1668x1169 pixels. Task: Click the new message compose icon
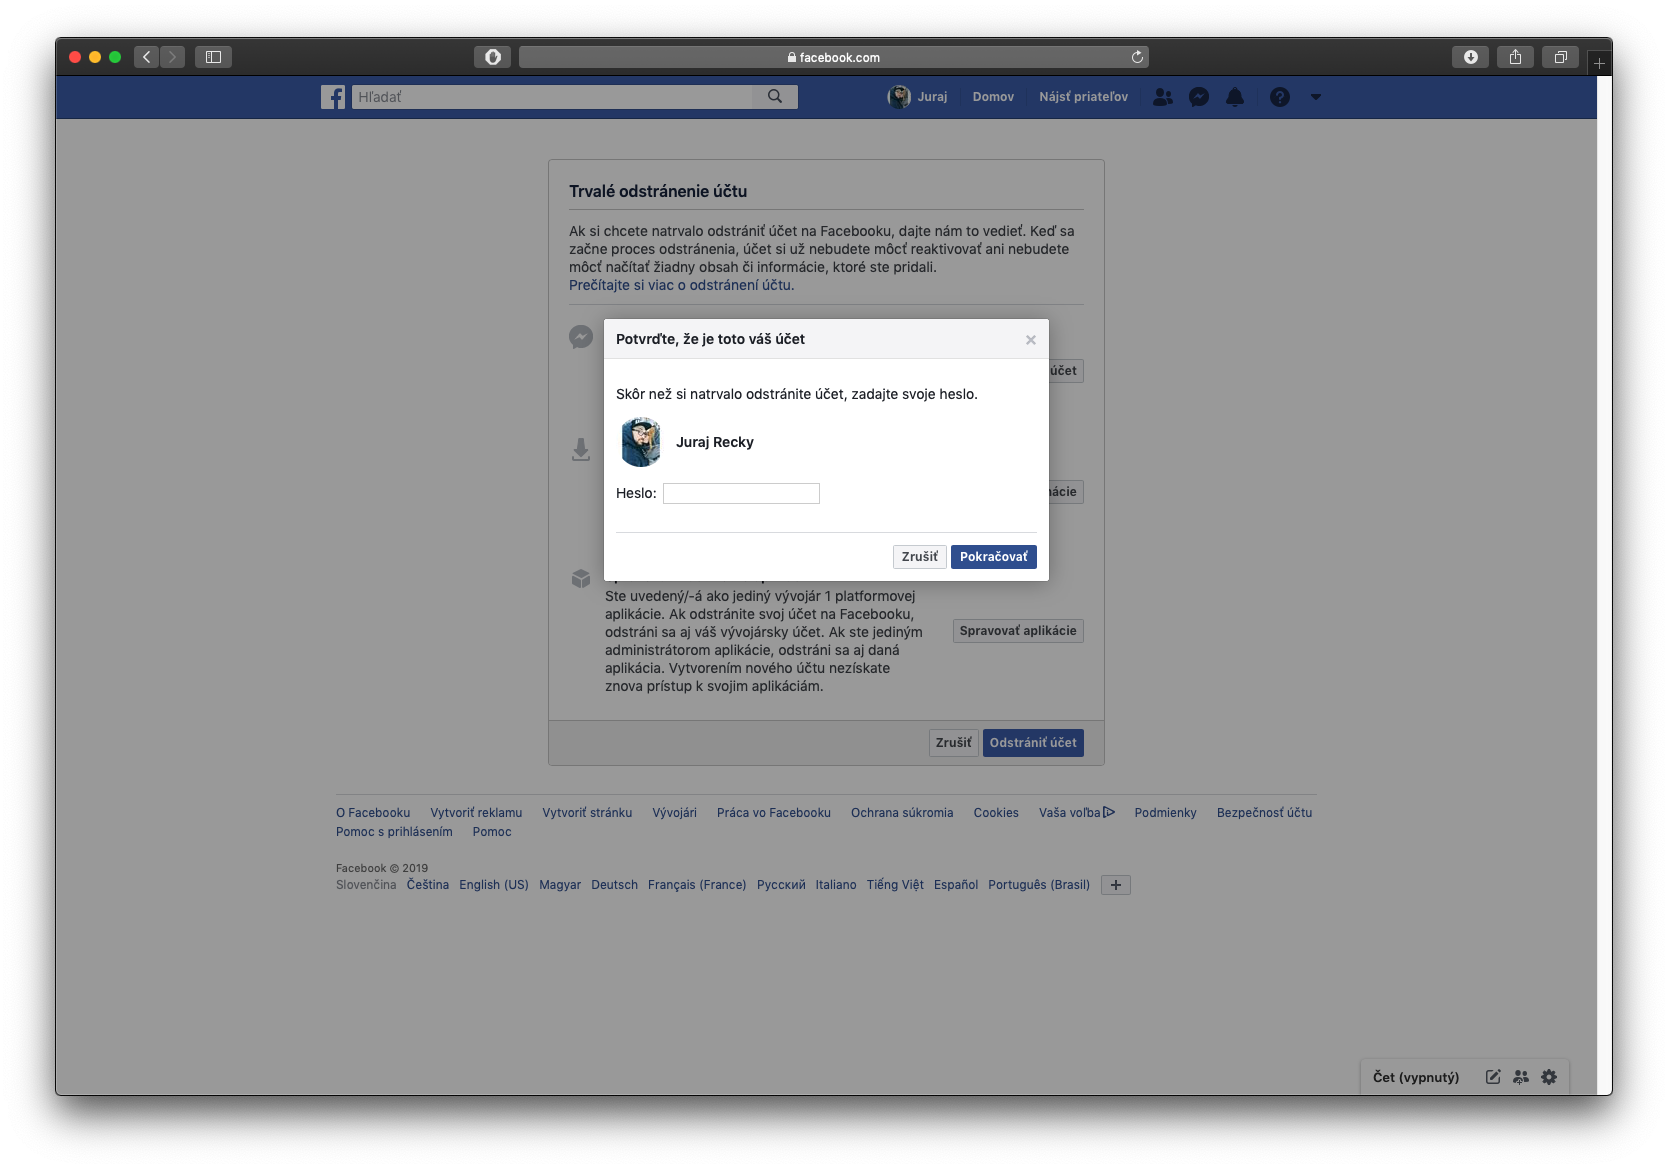(1493, 1077)
